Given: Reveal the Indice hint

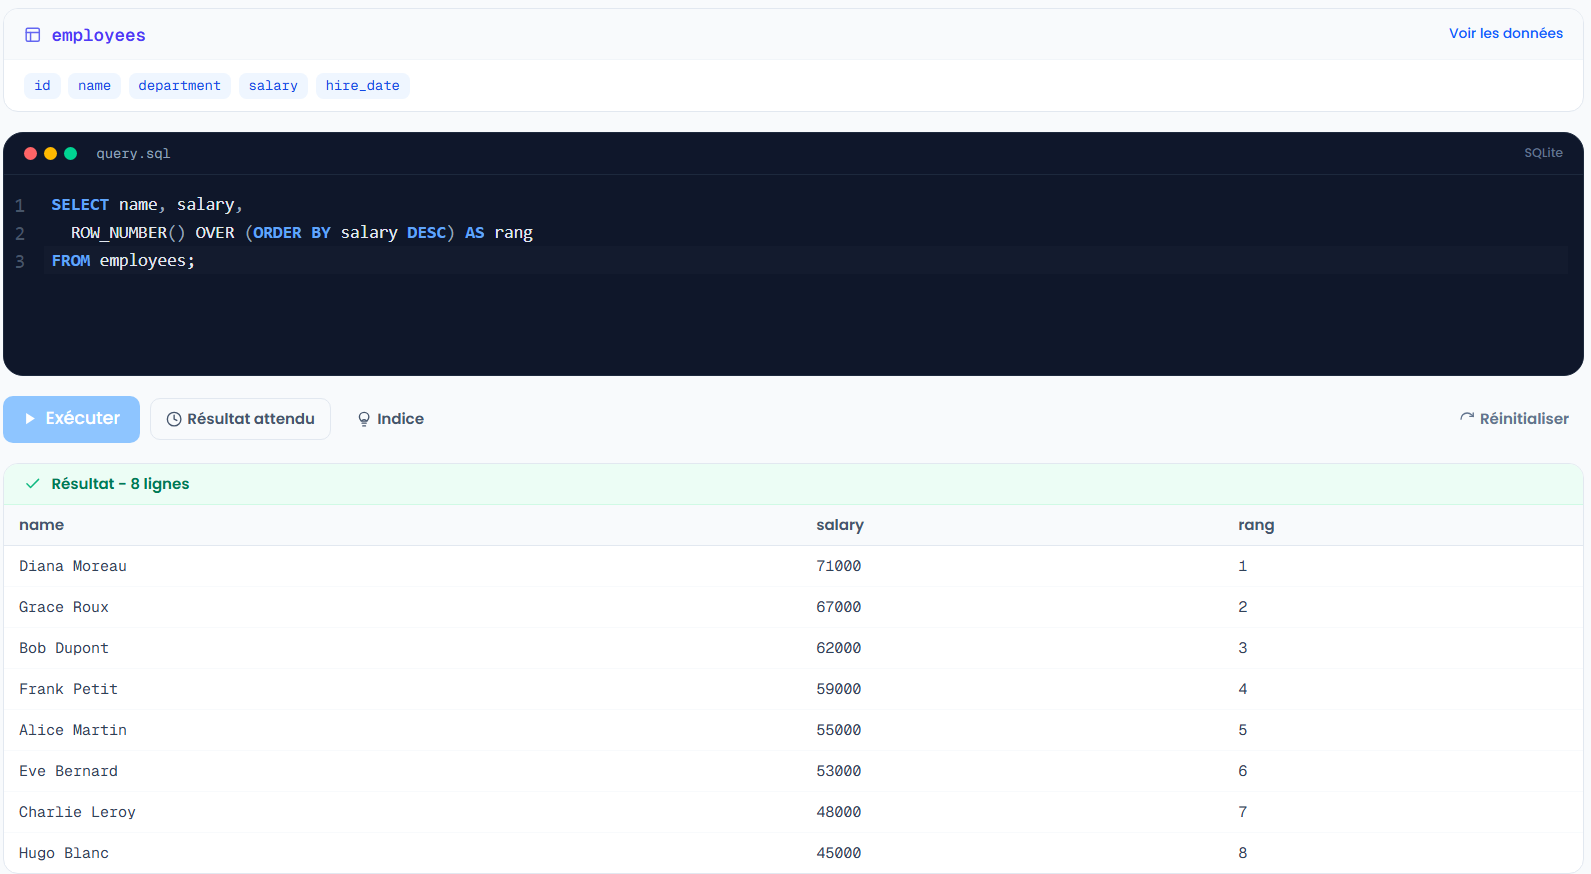Looking at the screenshot, I should click(x=390, y=419).
